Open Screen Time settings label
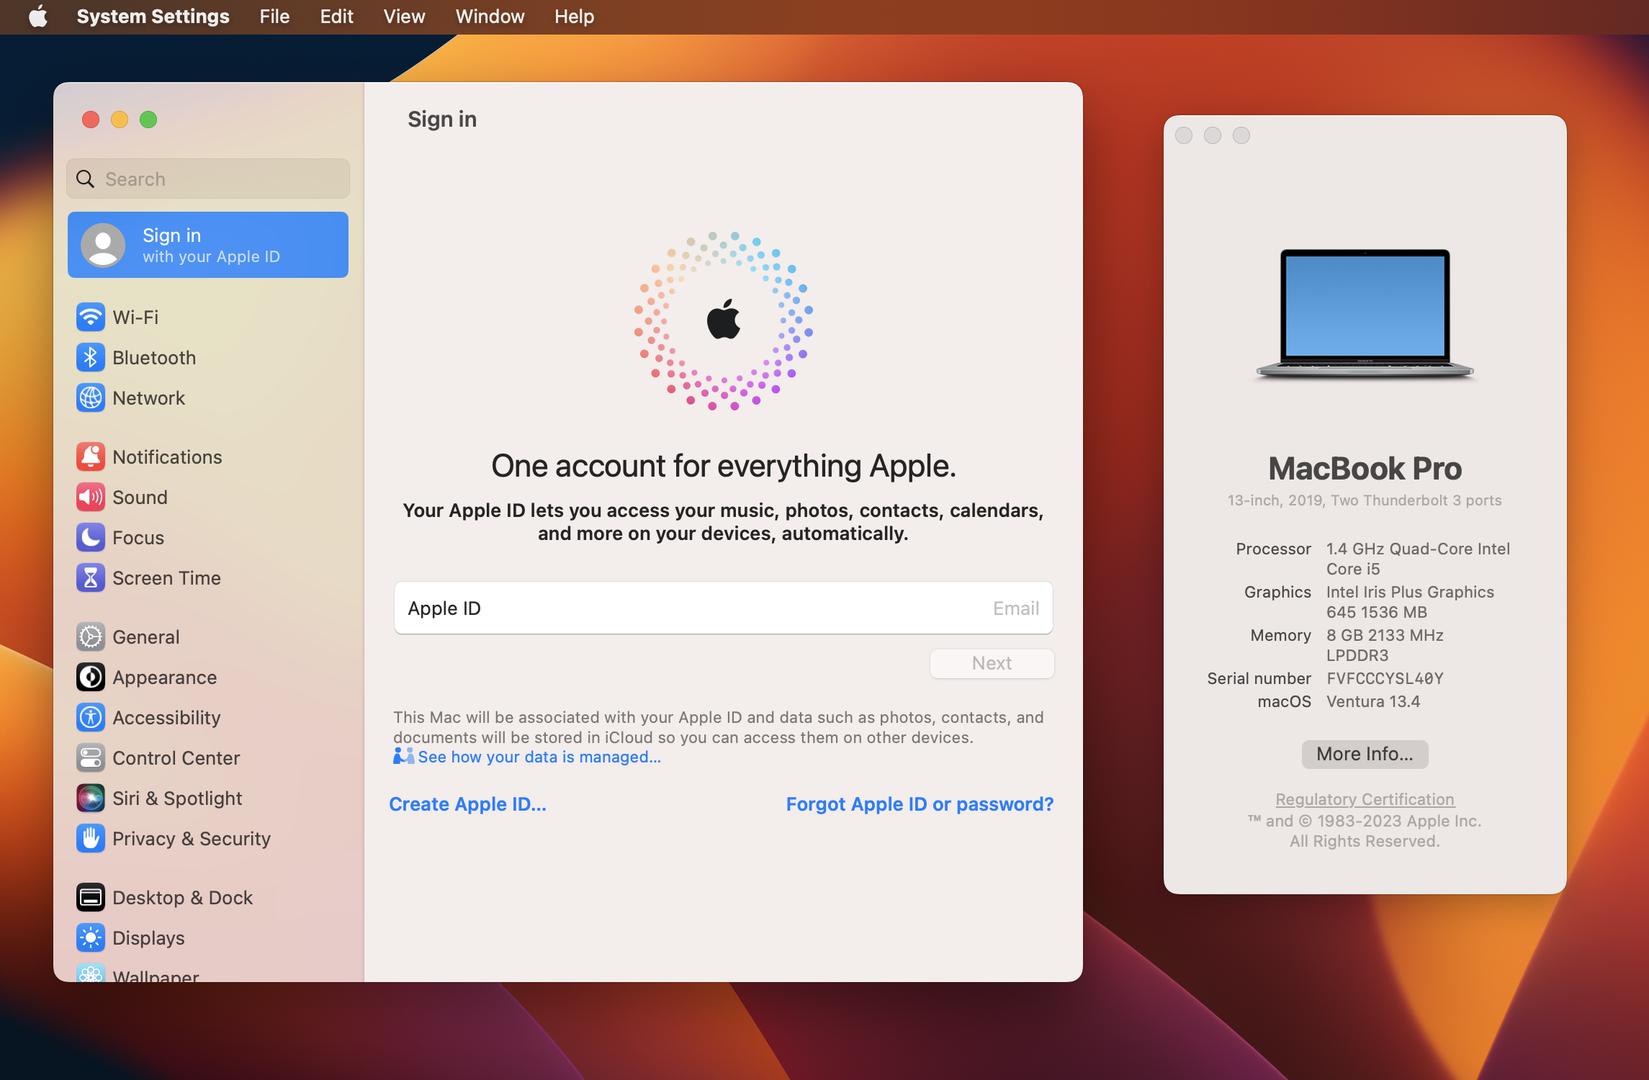This screenshot has height=1080, width=1649. tap(166, 578)
